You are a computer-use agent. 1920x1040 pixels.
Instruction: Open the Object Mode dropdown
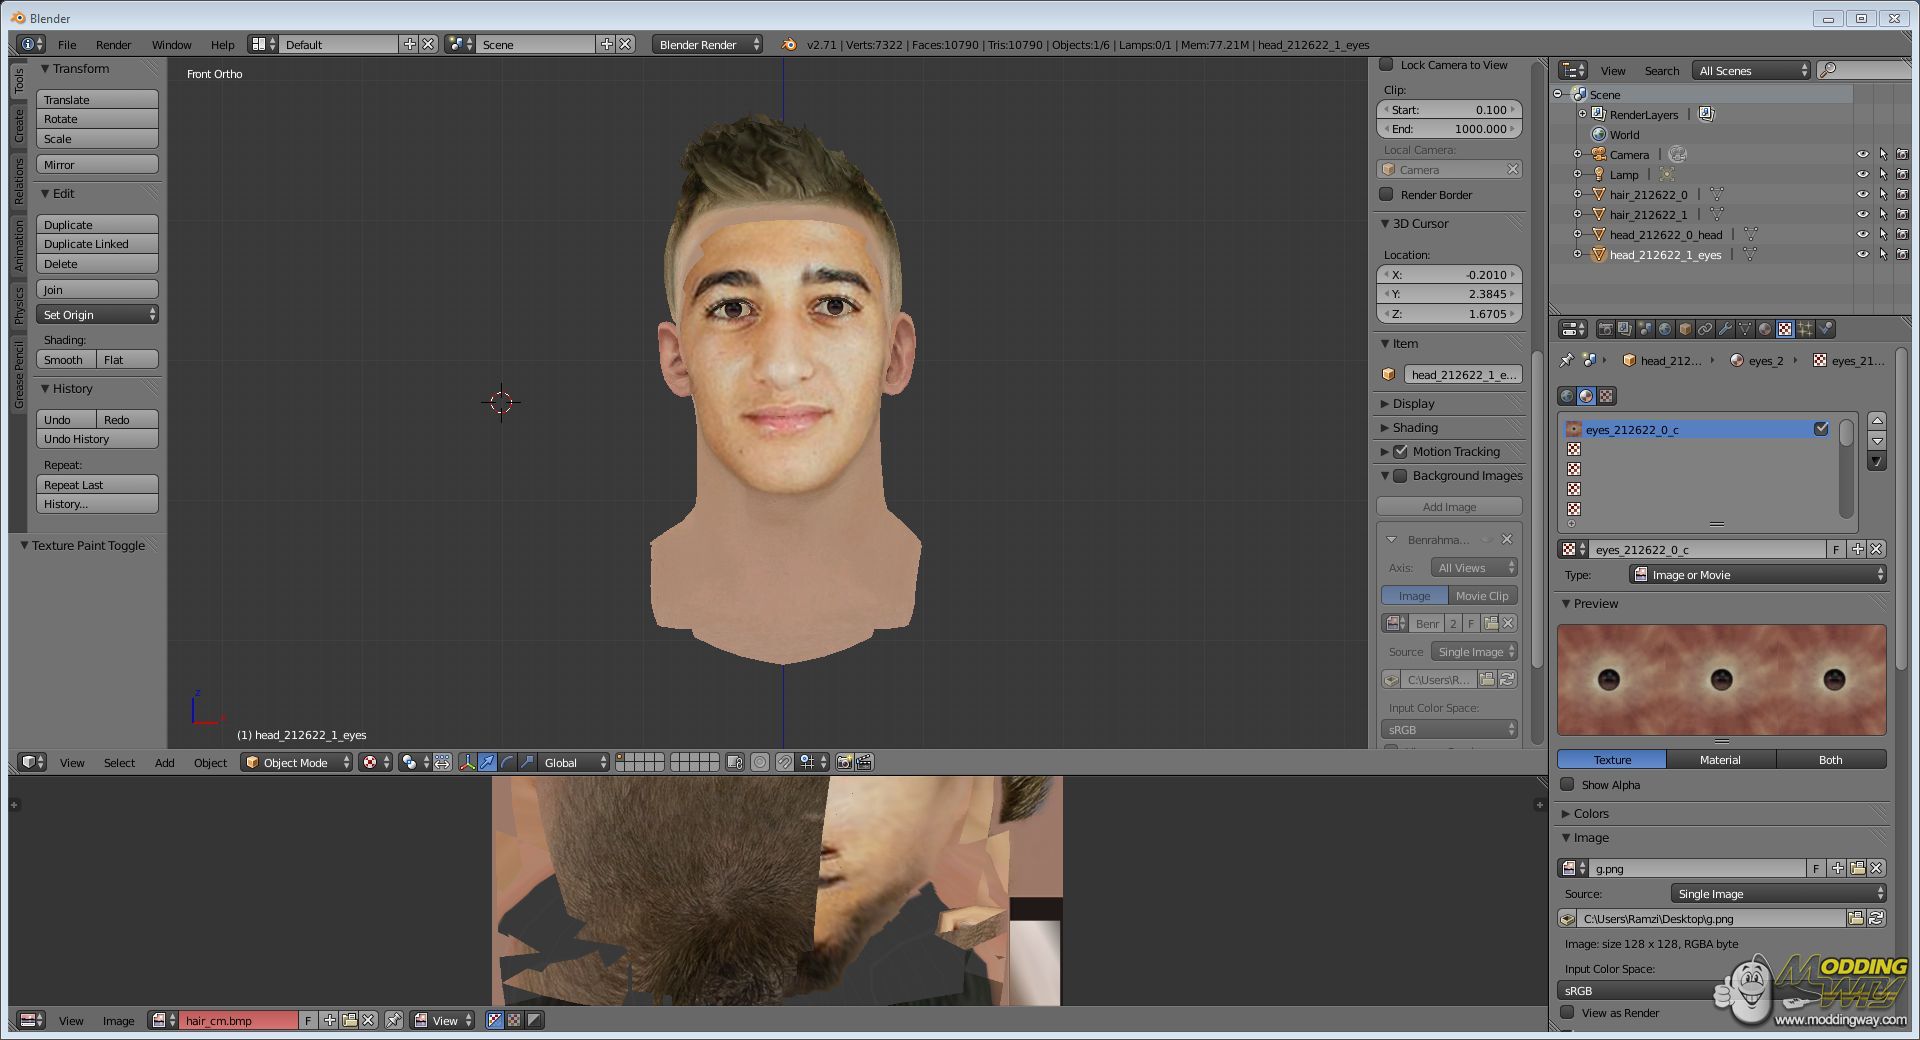[x=297, y=763]
